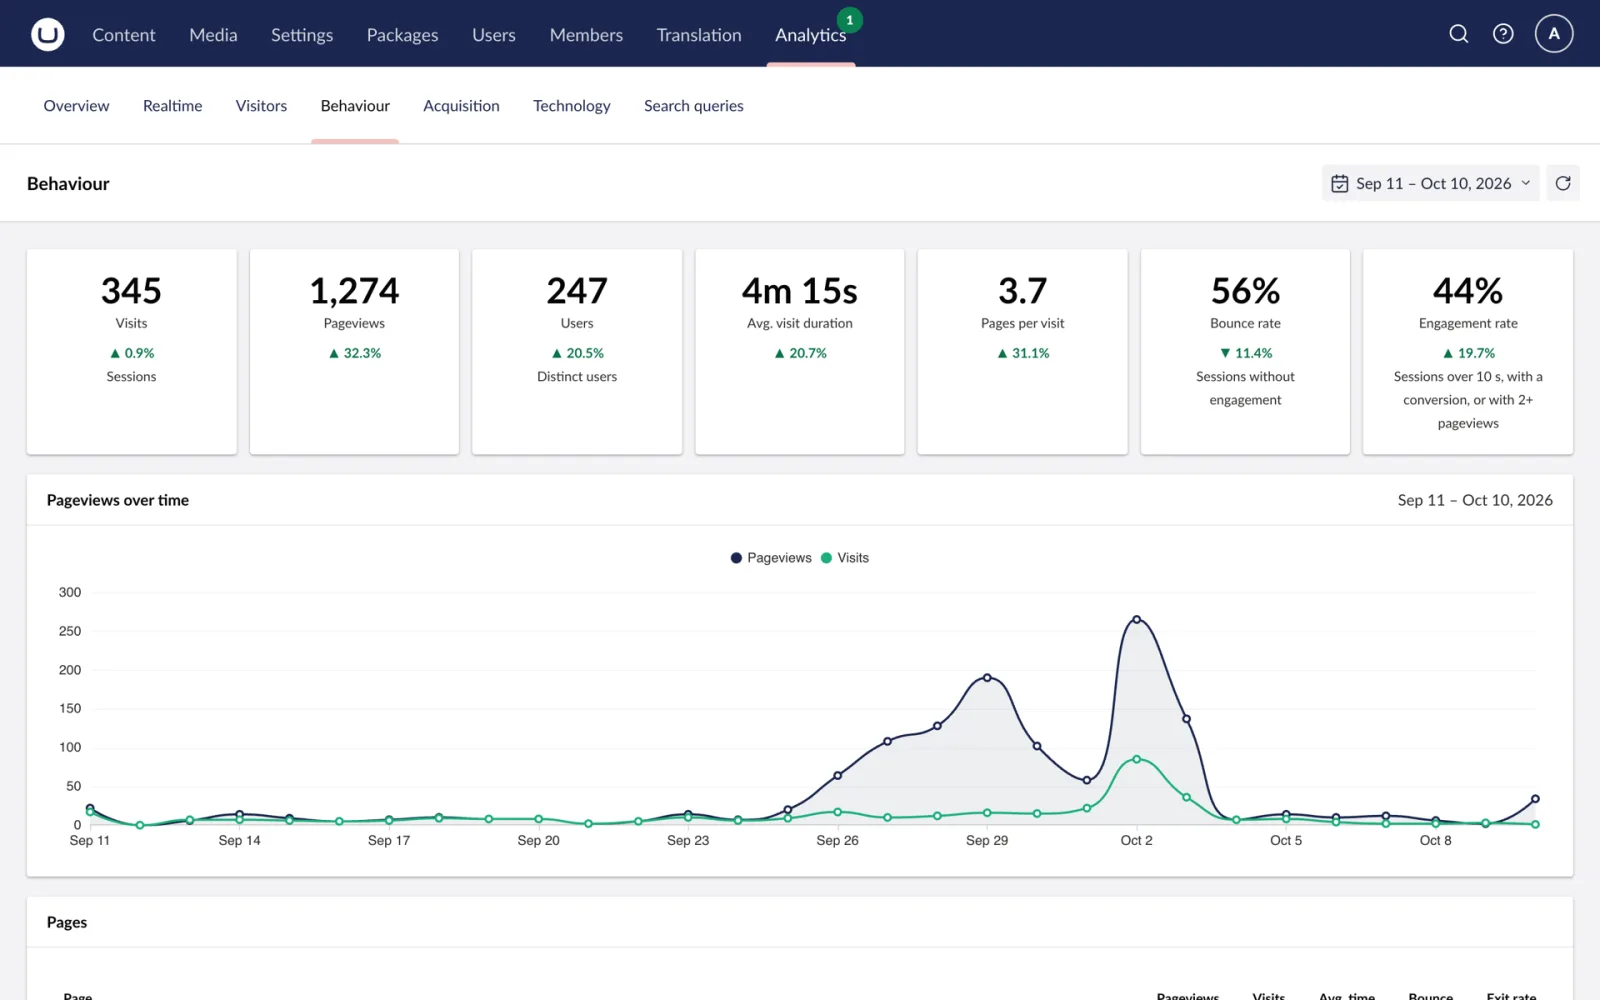Click the Umbraco logo icon
Viewport: 1600px width, 1000px height.
pos(47,34)
